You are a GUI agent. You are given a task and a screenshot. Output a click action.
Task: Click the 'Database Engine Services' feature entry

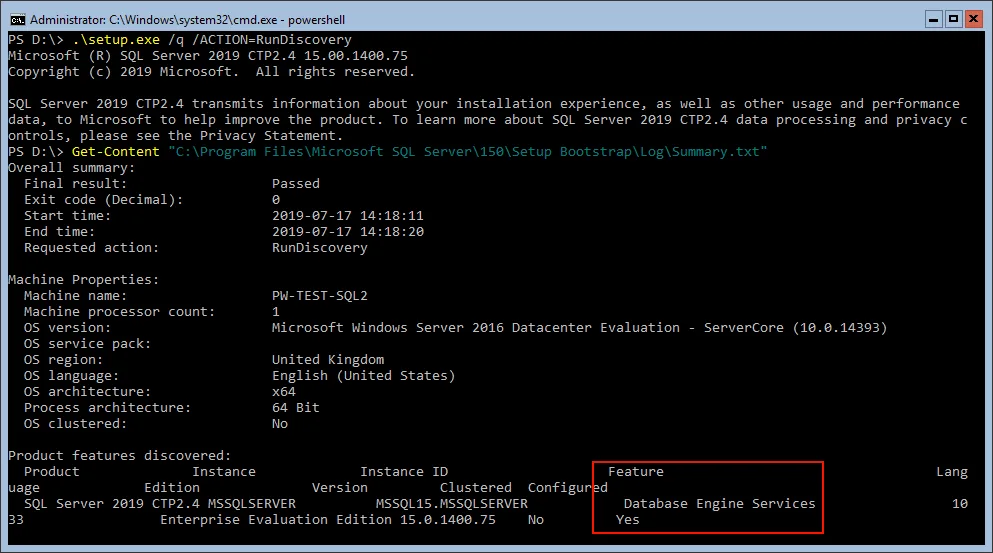[x=719, y=504]
